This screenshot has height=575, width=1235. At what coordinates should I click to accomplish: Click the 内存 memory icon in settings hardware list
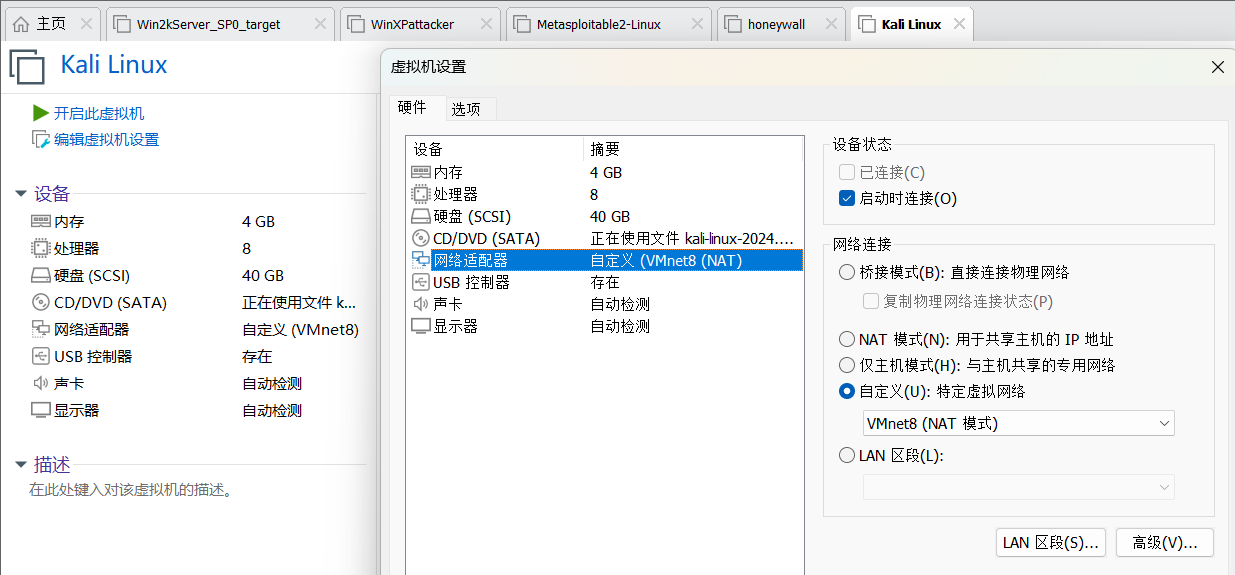420,172
